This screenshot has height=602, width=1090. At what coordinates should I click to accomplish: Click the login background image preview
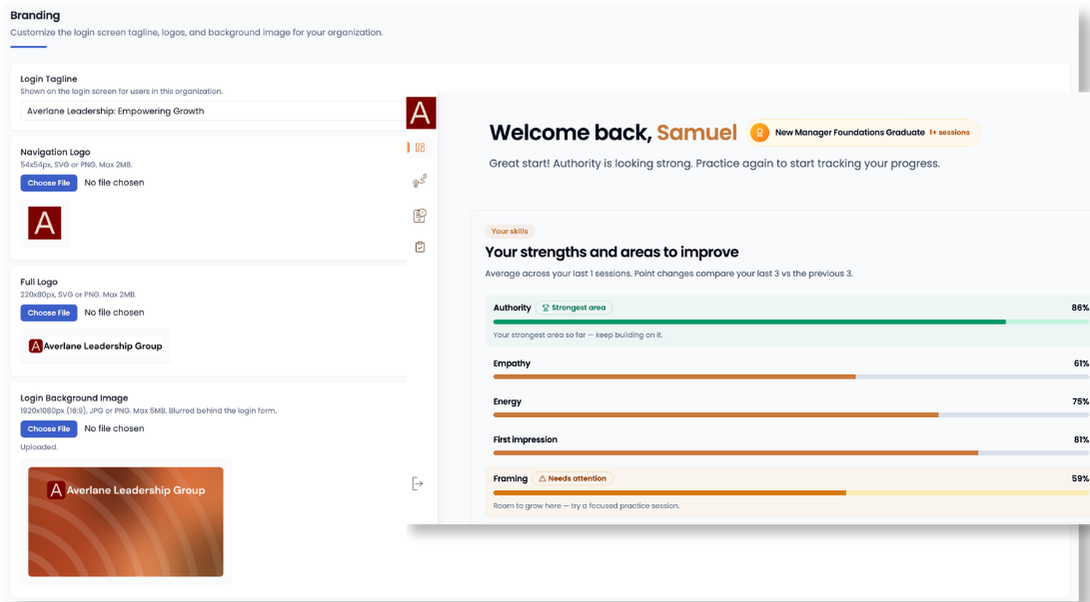tap(126, 521)
